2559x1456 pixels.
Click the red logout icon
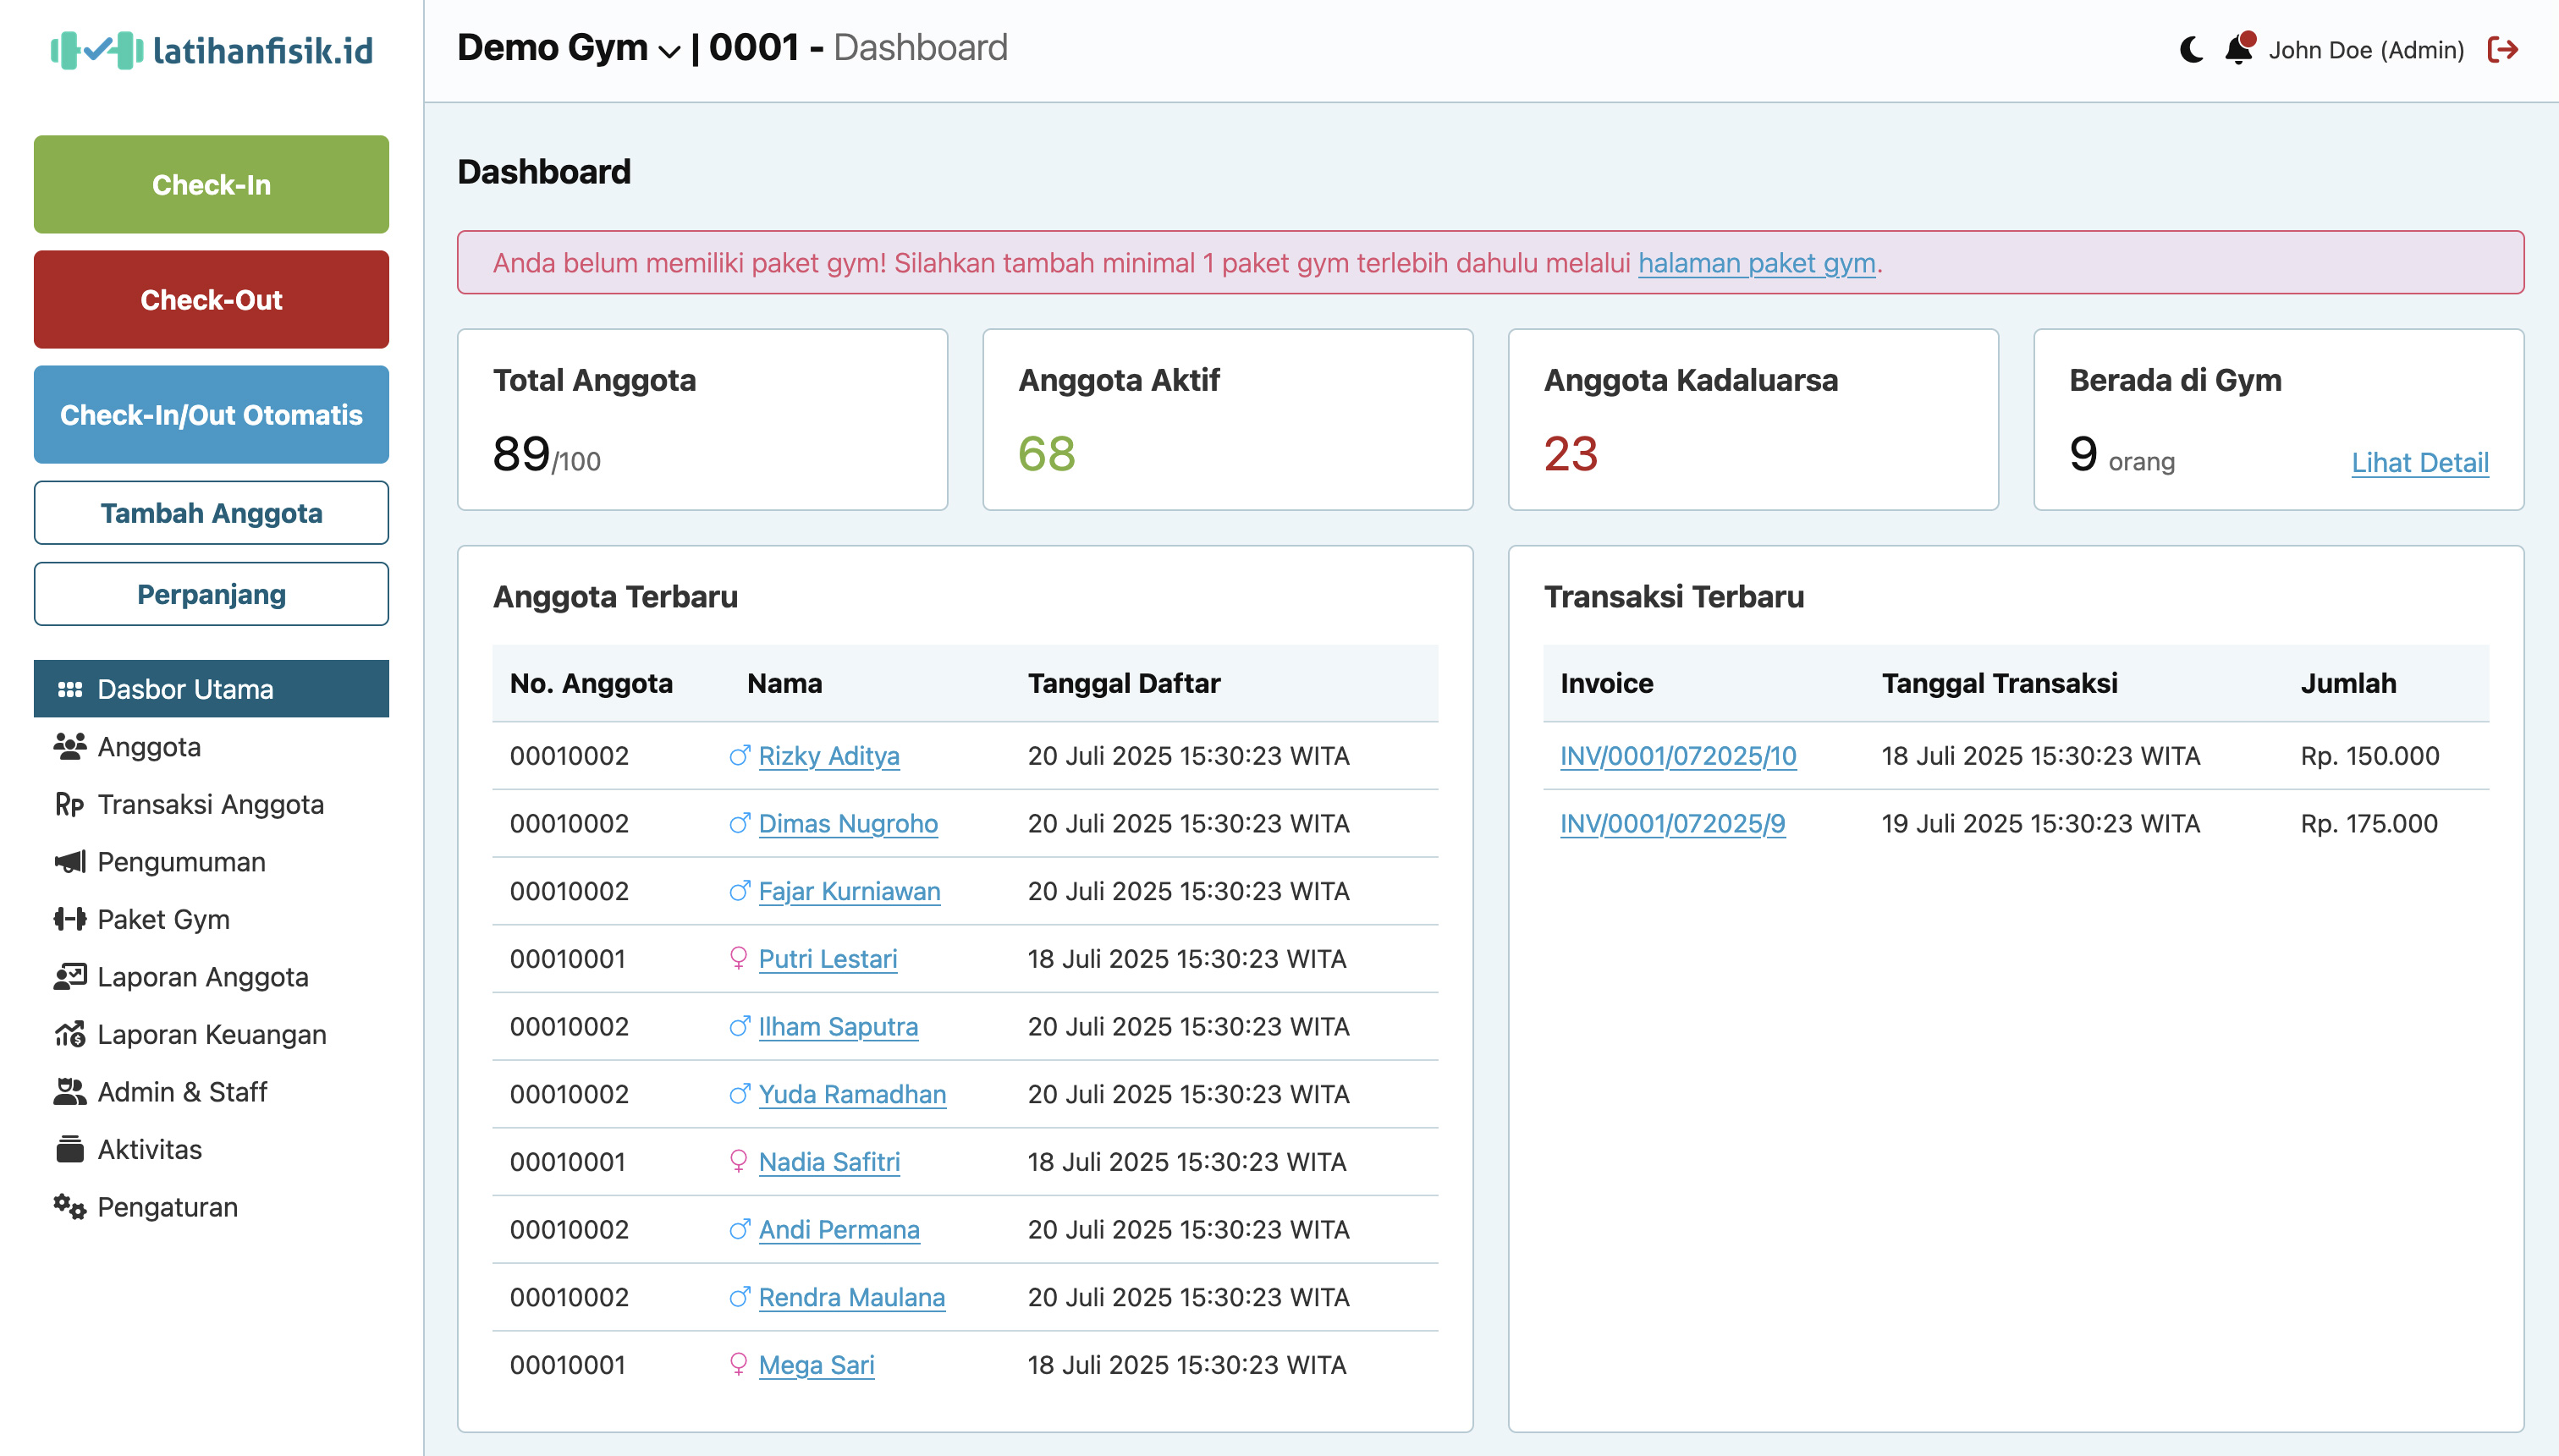[2502, 49]
